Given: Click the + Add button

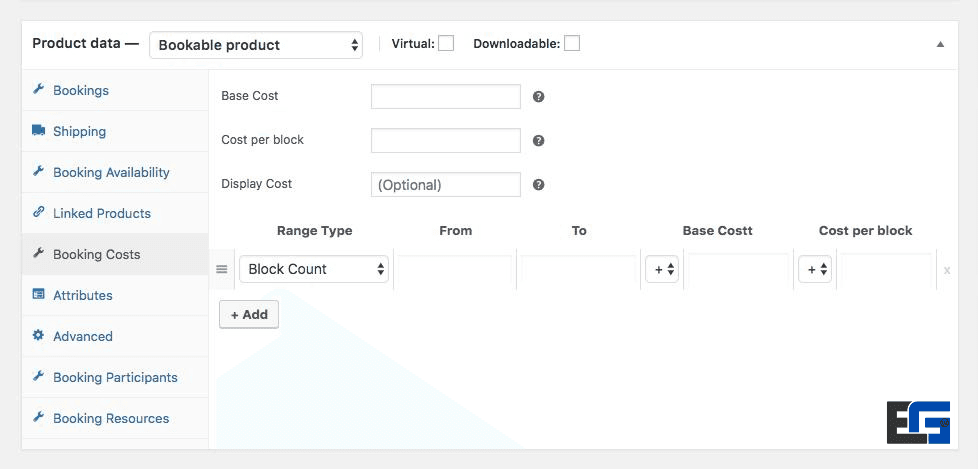Looking at the screenshot, I should coord(249,314).
